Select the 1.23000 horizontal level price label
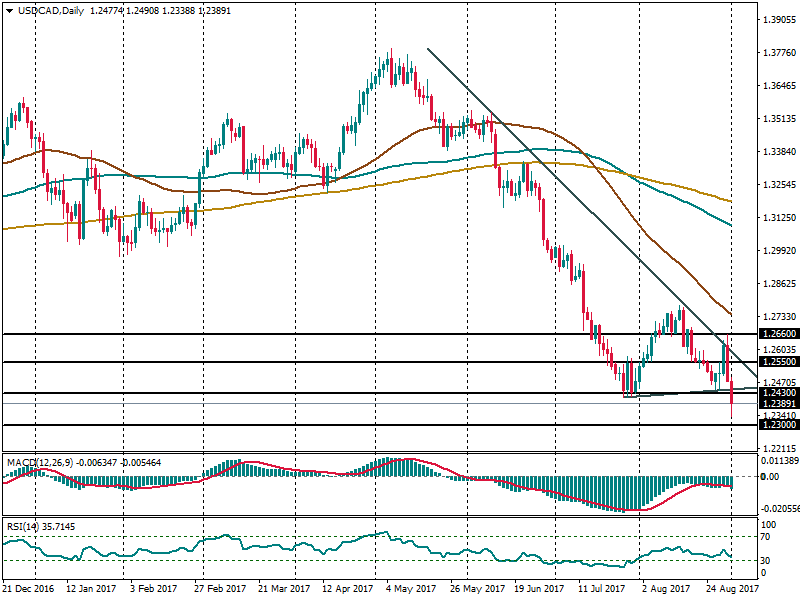This screenshot has height=600, width=800. pyautogui.click(x=777, y=425)
